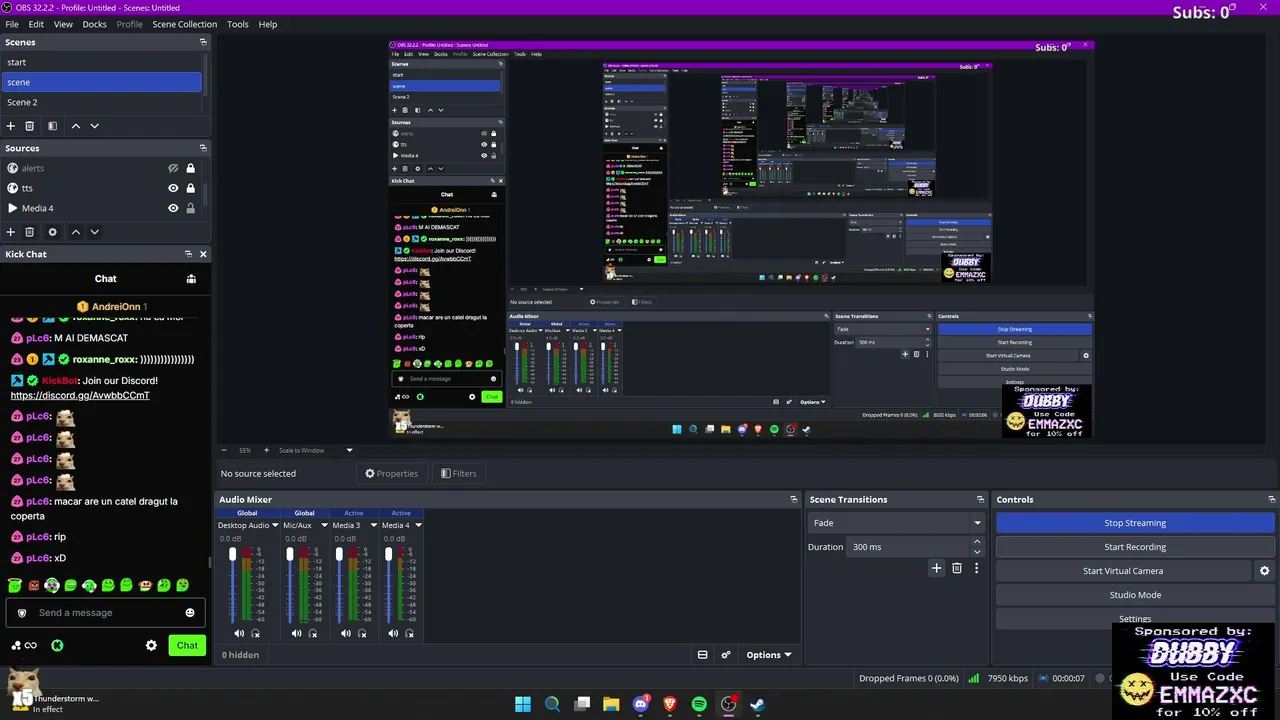Open the Tools menu

pyautogui.click(x=238, y=24)
